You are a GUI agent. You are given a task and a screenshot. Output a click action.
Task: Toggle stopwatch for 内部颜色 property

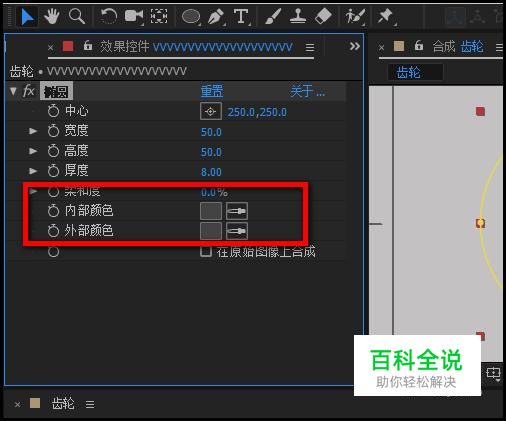click(x=53, y=211)
